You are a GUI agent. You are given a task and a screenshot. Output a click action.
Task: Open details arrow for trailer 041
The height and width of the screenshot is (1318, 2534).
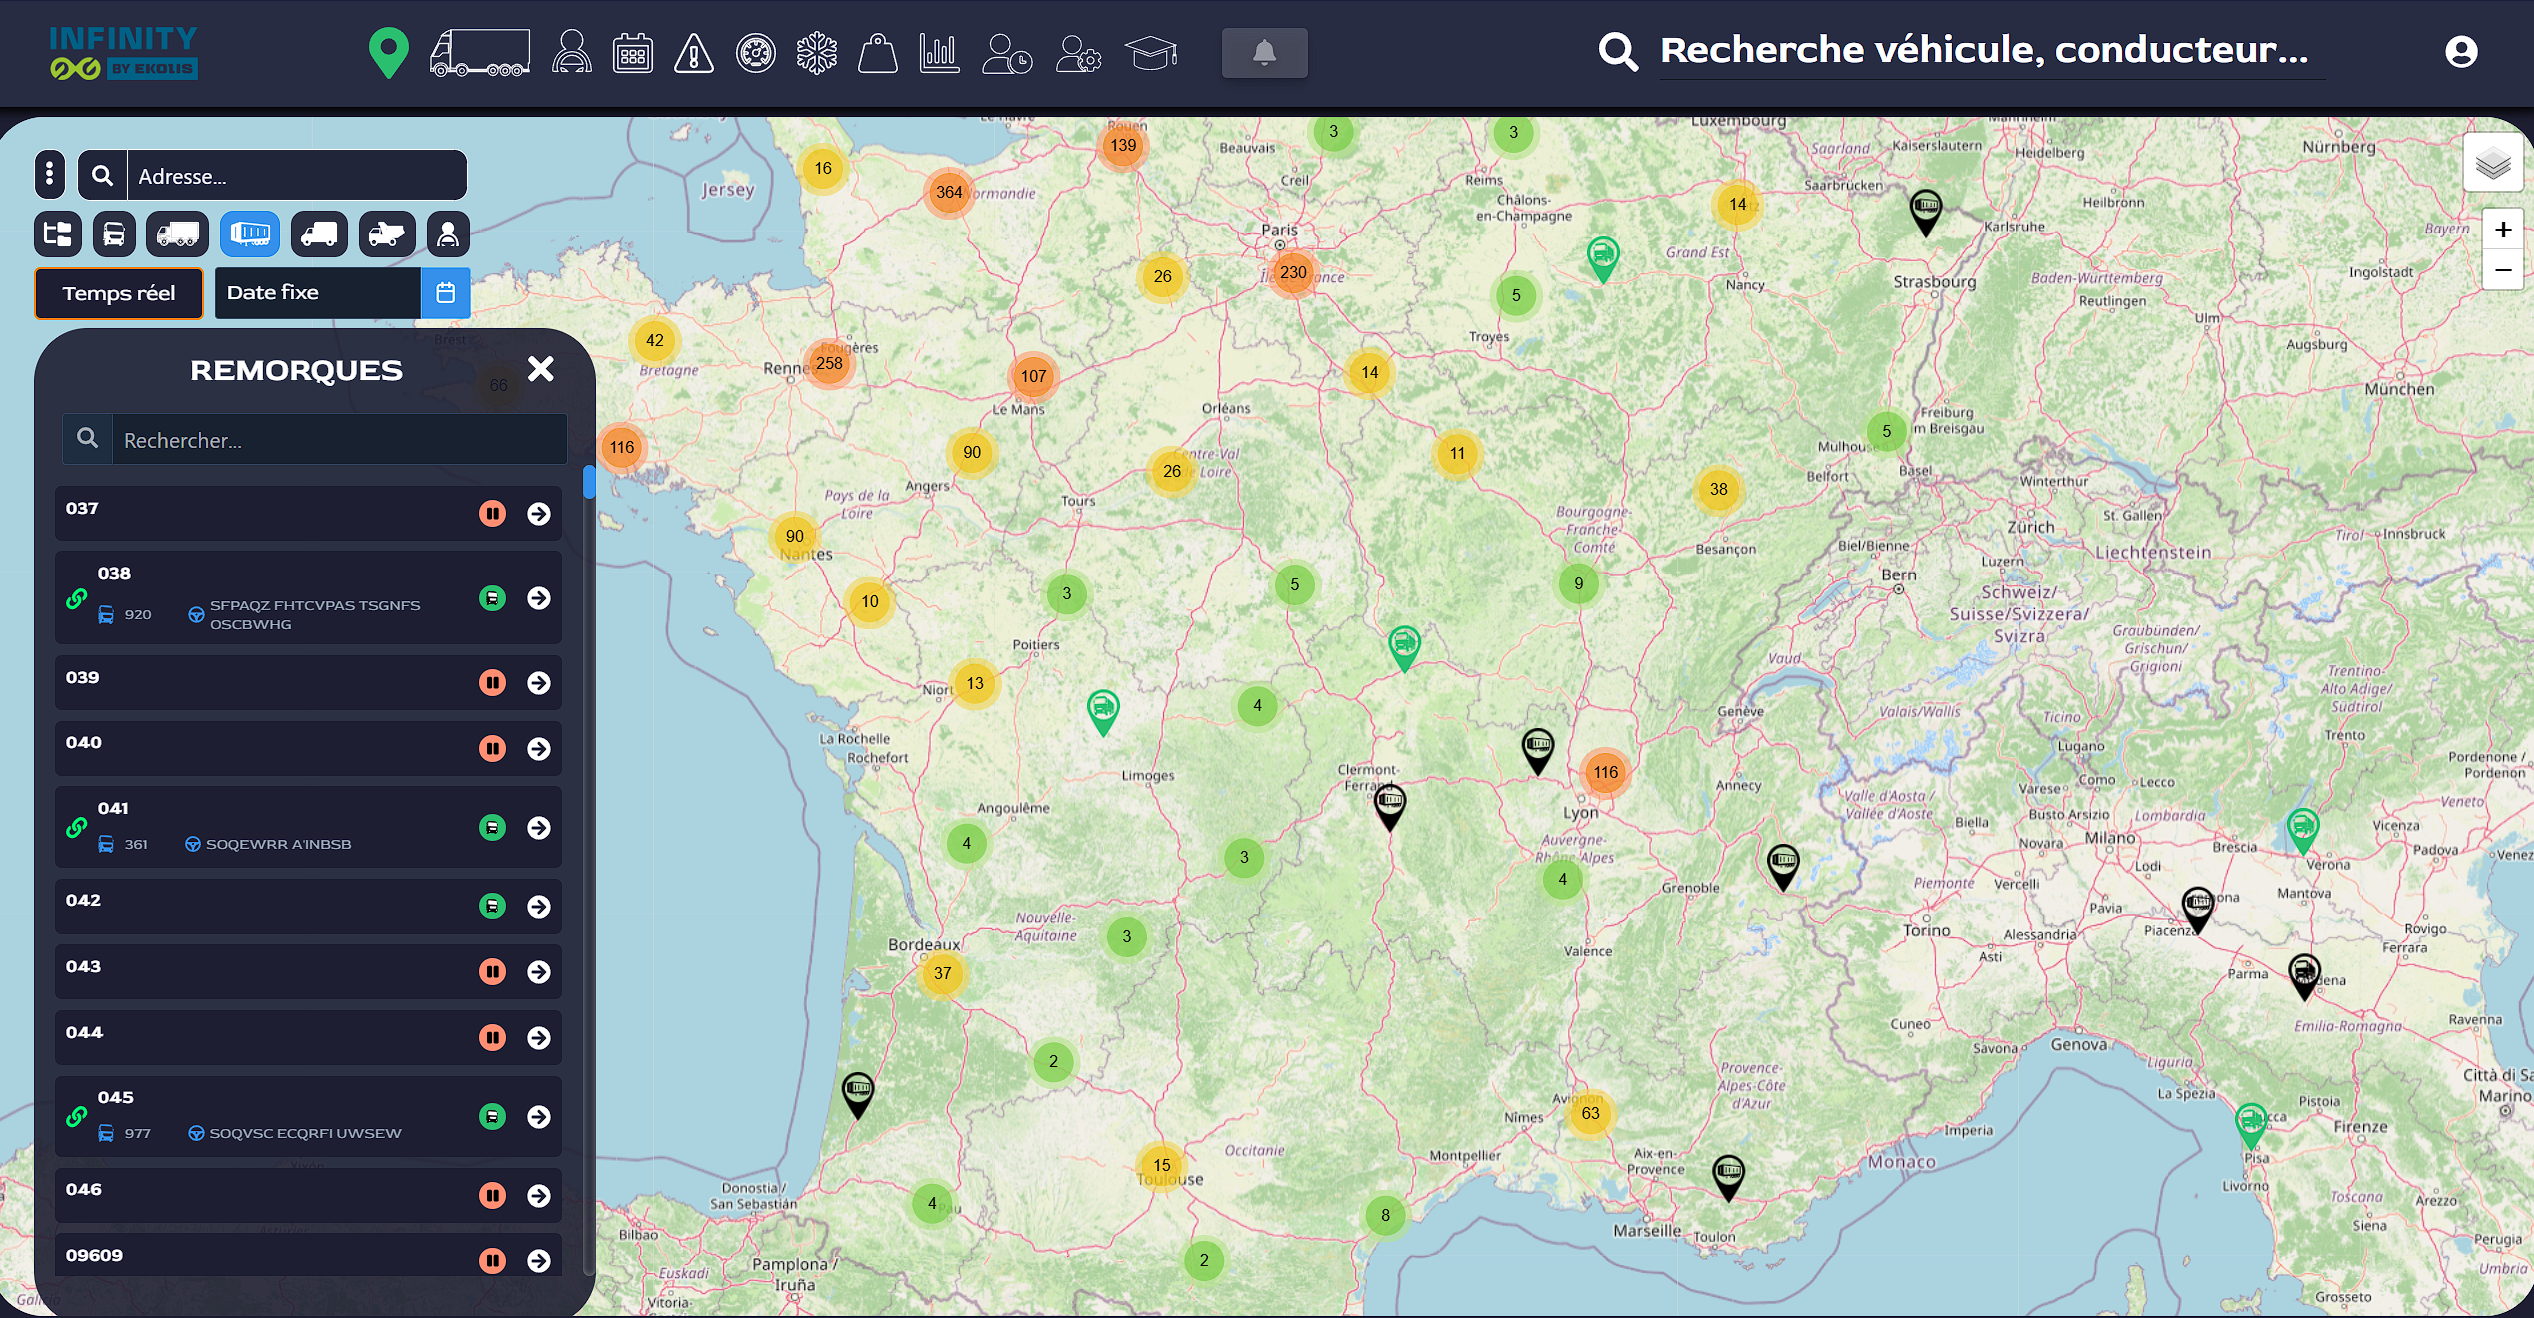pos(539,827)
